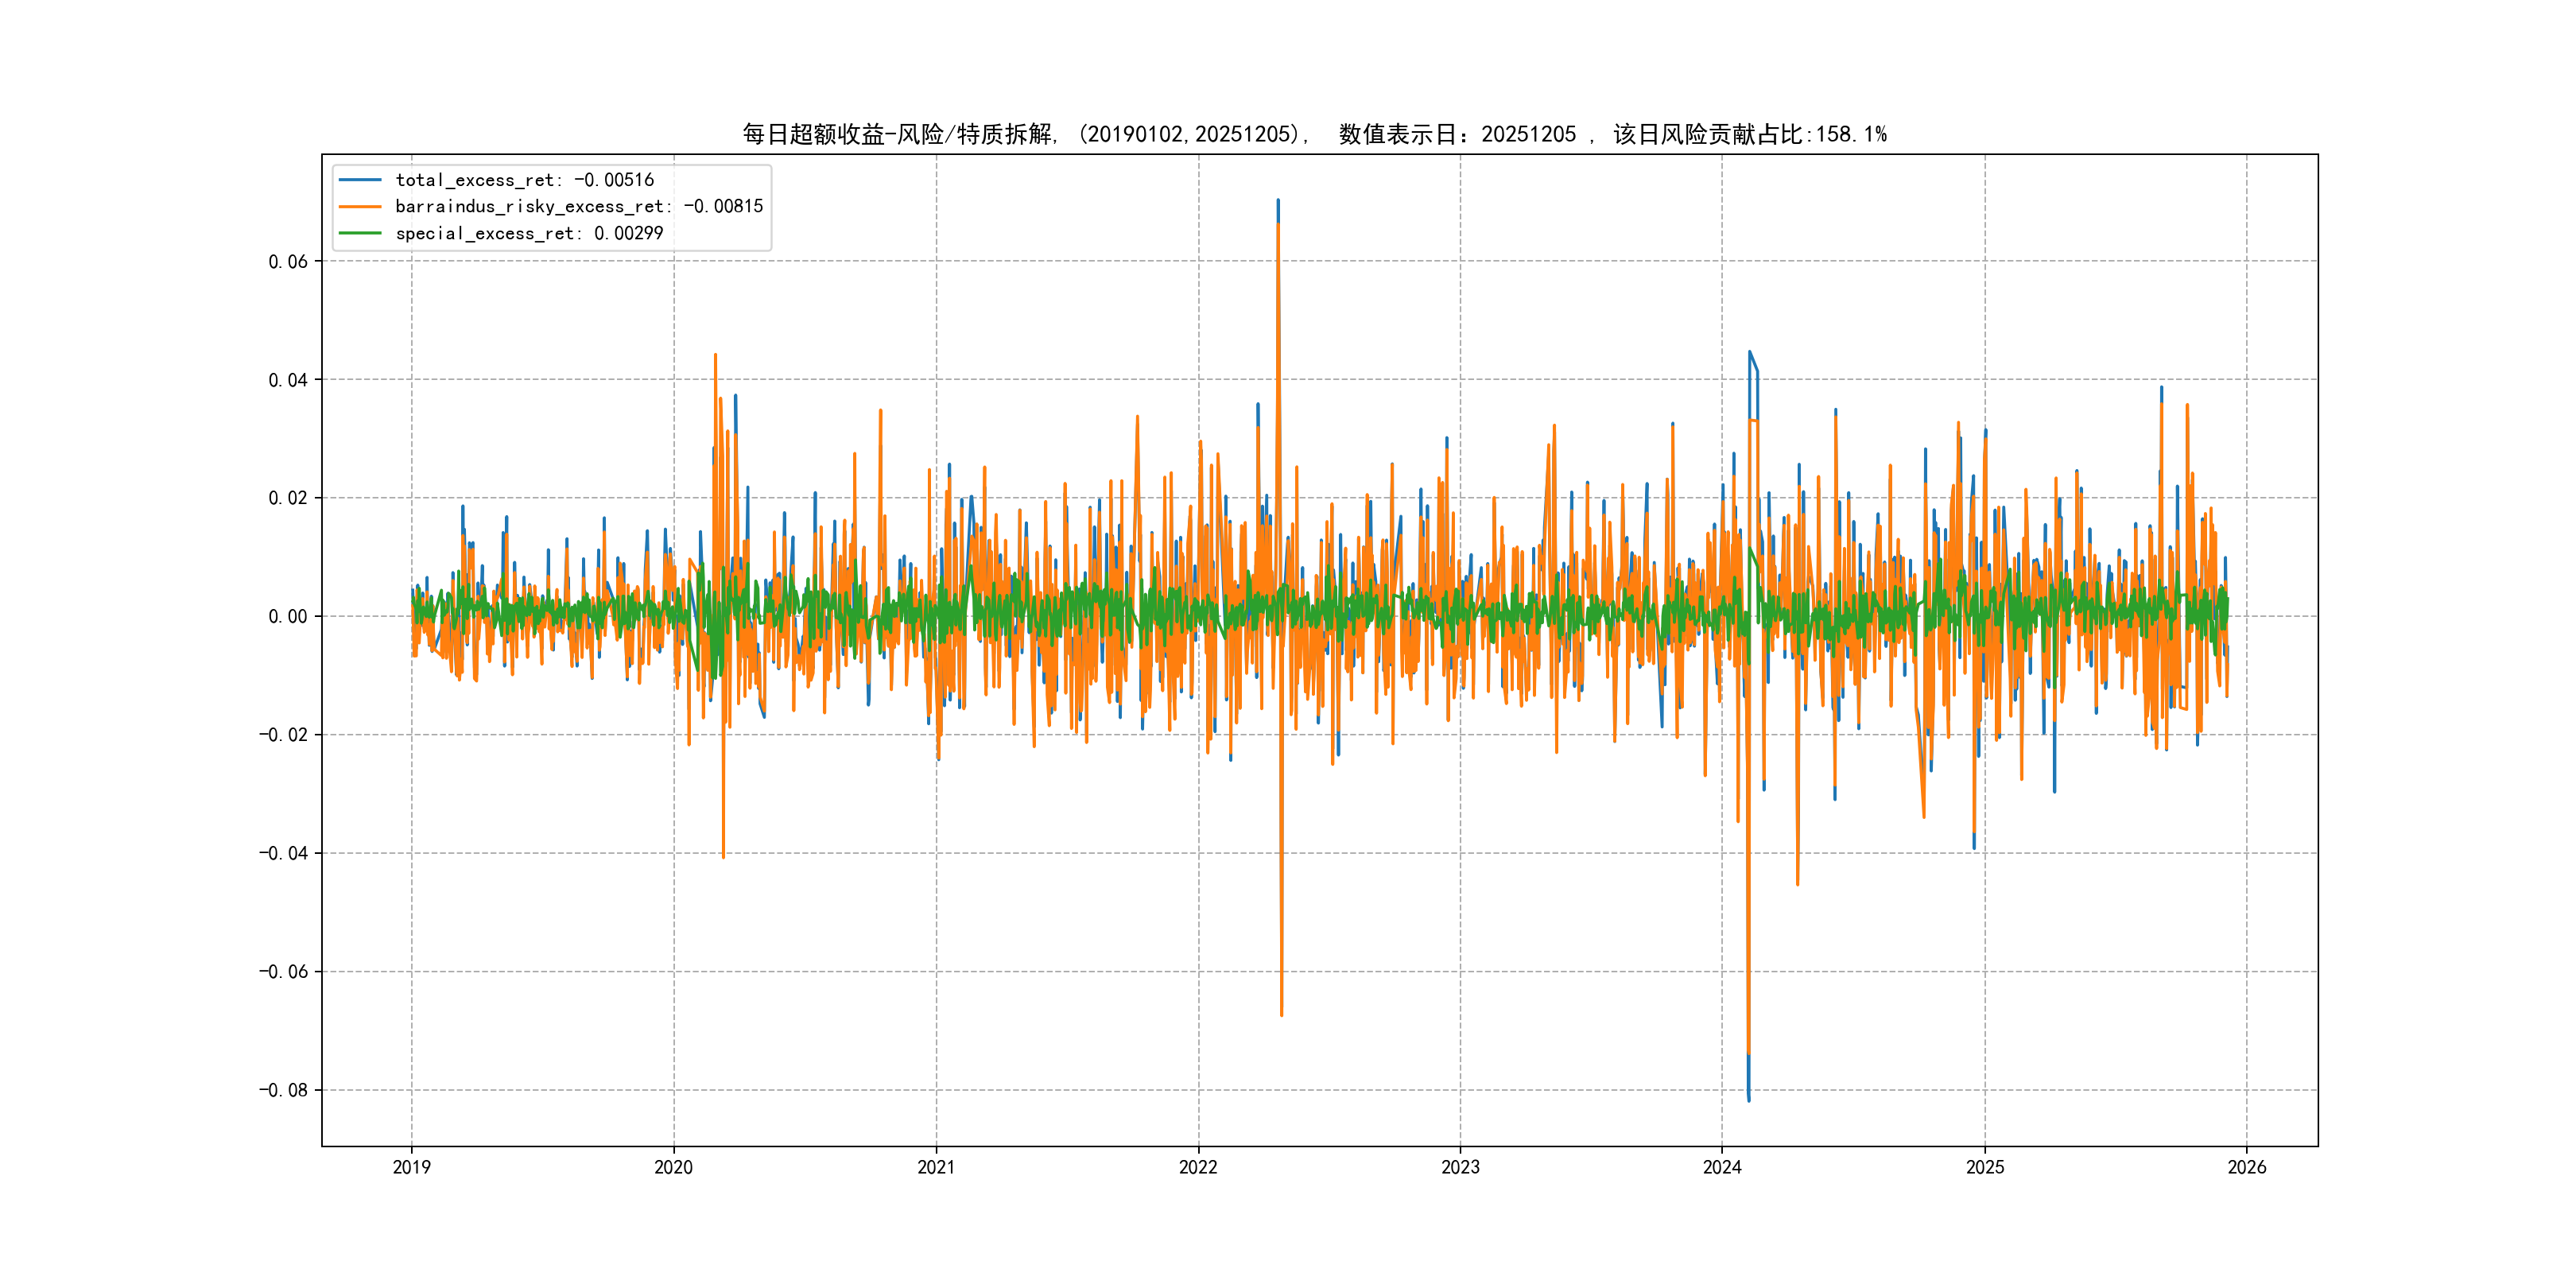The height and width of the screenshot is (1288, 2576).
Task: Click the 2019 x-axis tick label
Action: tap(411, 1167)
